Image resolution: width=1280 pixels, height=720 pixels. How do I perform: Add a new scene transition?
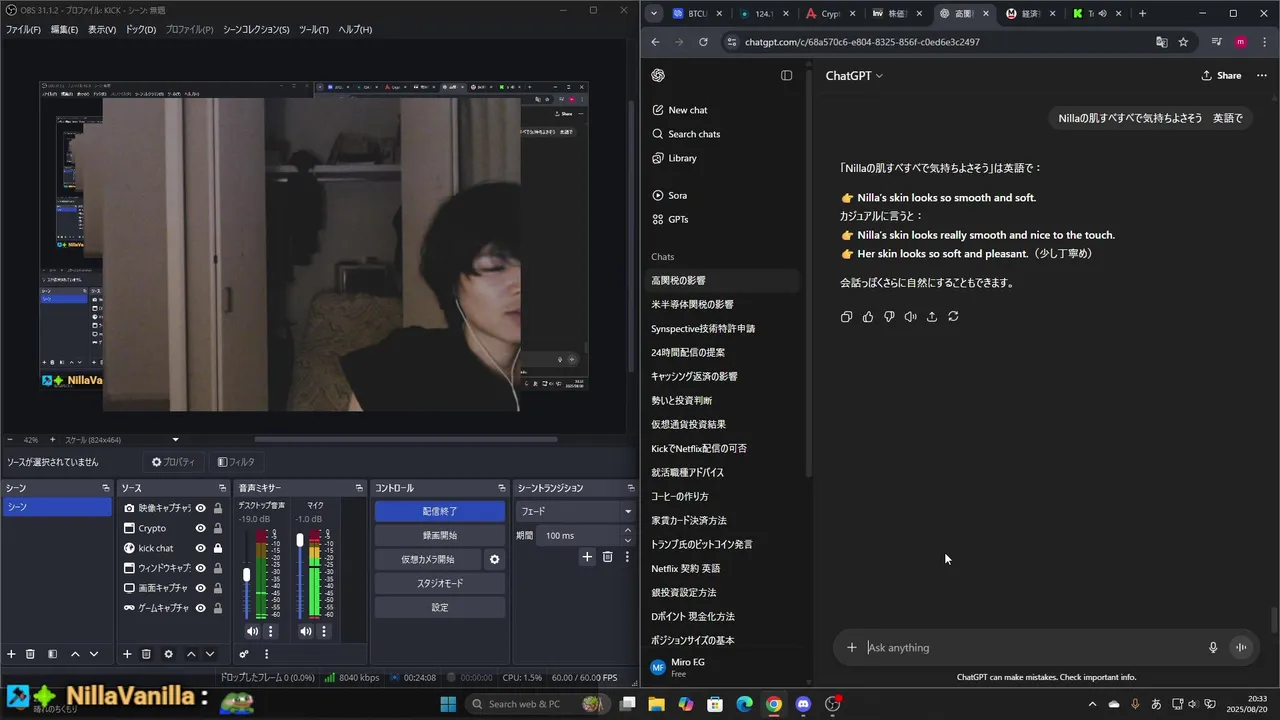point(587,557)
